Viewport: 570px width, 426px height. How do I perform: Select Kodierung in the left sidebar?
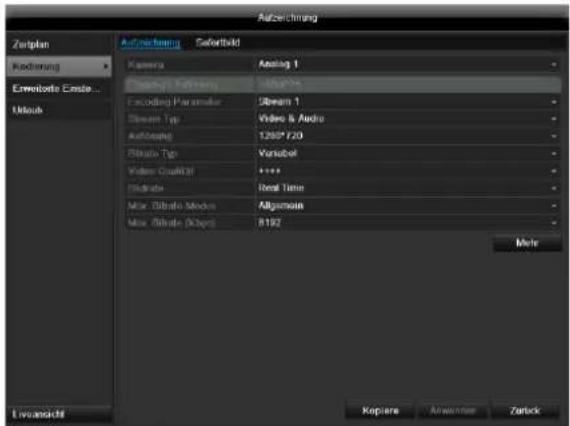59,67
